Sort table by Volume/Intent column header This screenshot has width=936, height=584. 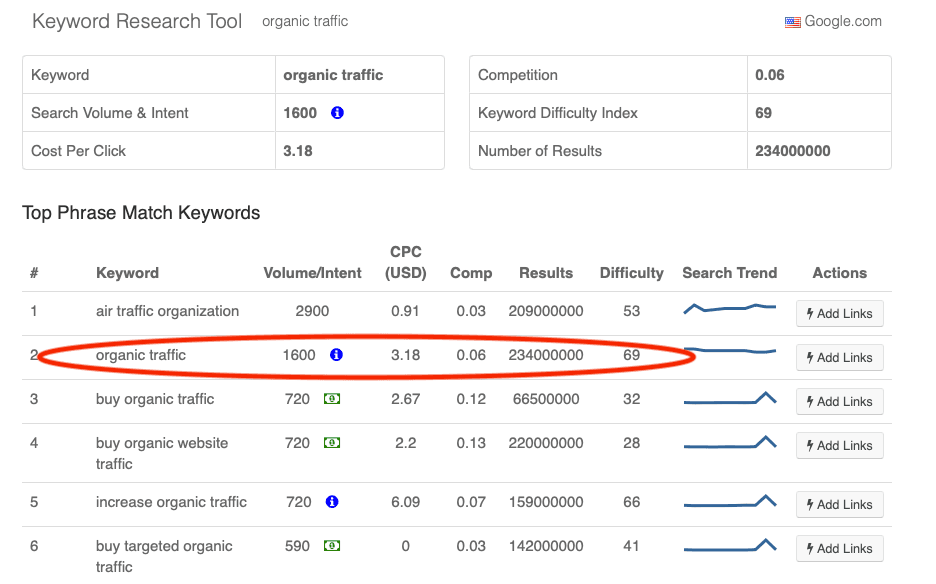312,273
